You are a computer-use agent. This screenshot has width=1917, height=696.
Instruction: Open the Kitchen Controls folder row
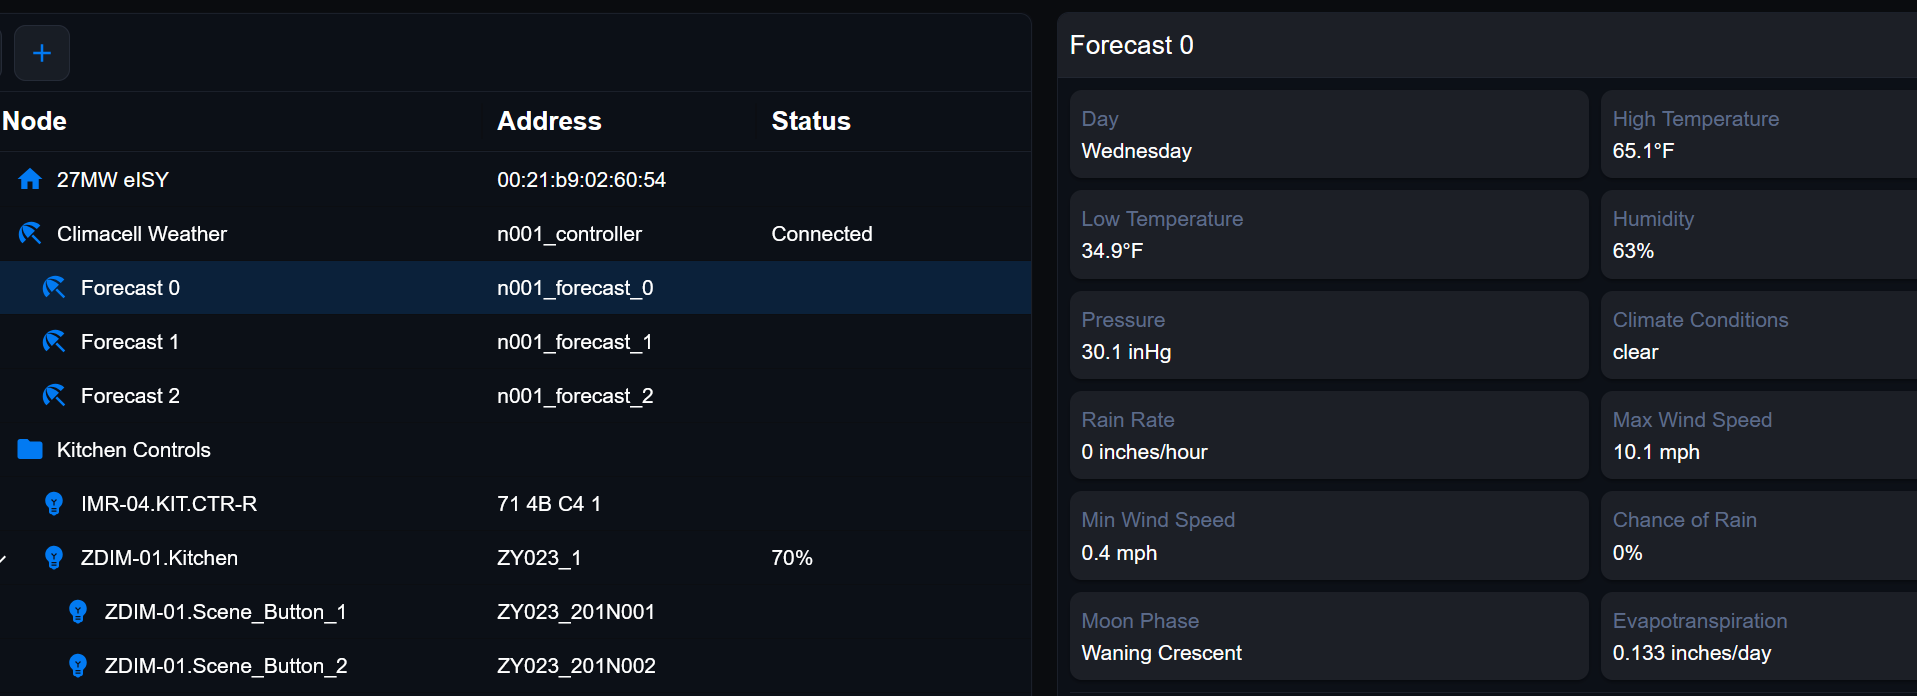(515, 450)
